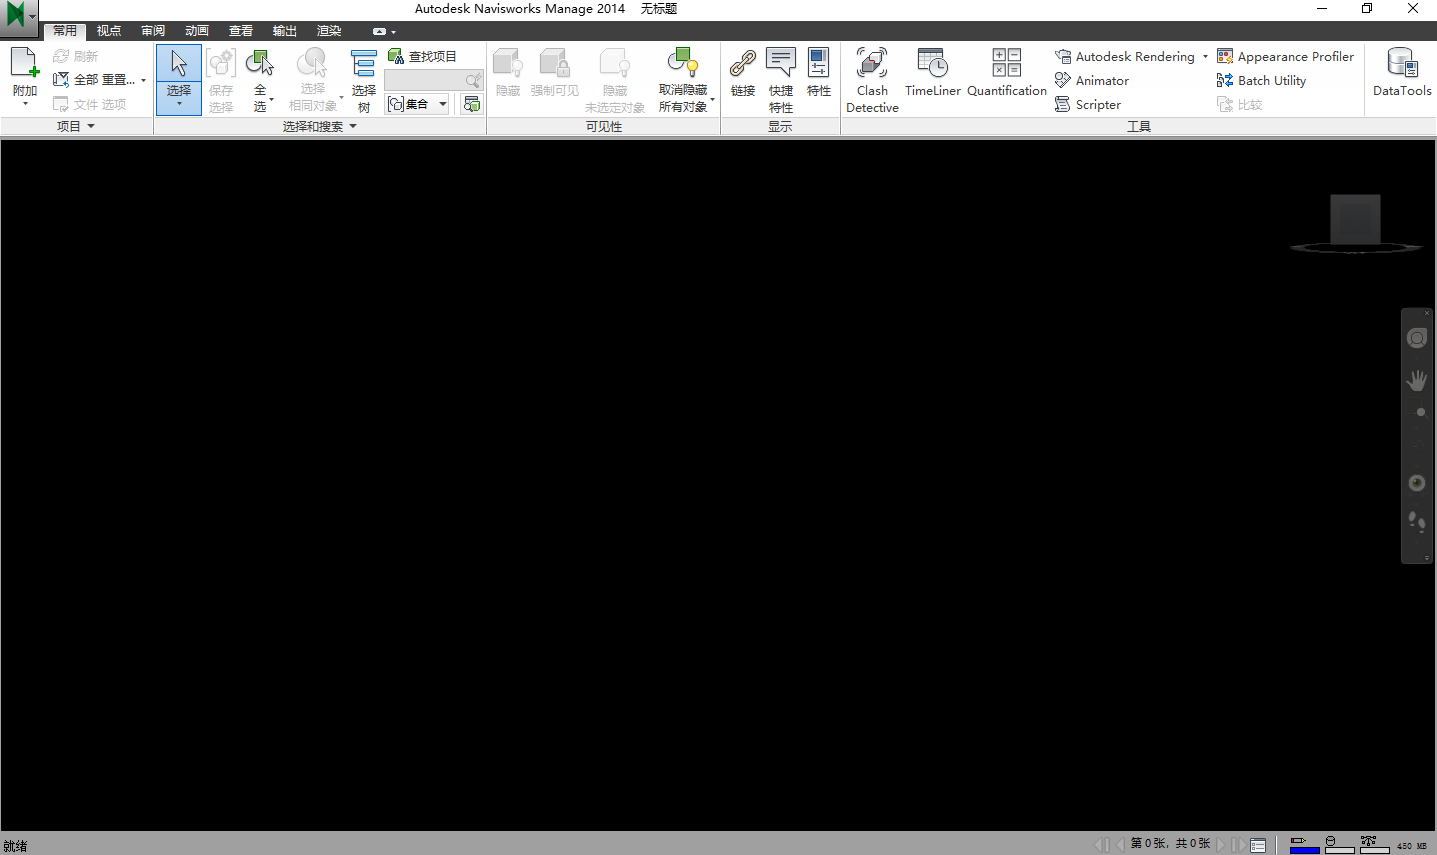This screenshot has width=1437, height=855.
Task: Expand the Sets (集合) dropdown
Action: (x=442, y=103)
